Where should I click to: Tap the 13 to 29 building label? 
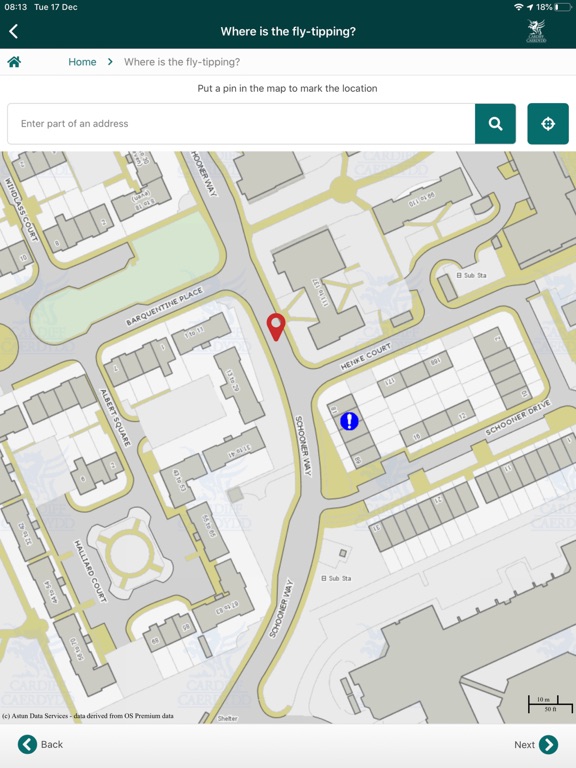click(233, 383)
